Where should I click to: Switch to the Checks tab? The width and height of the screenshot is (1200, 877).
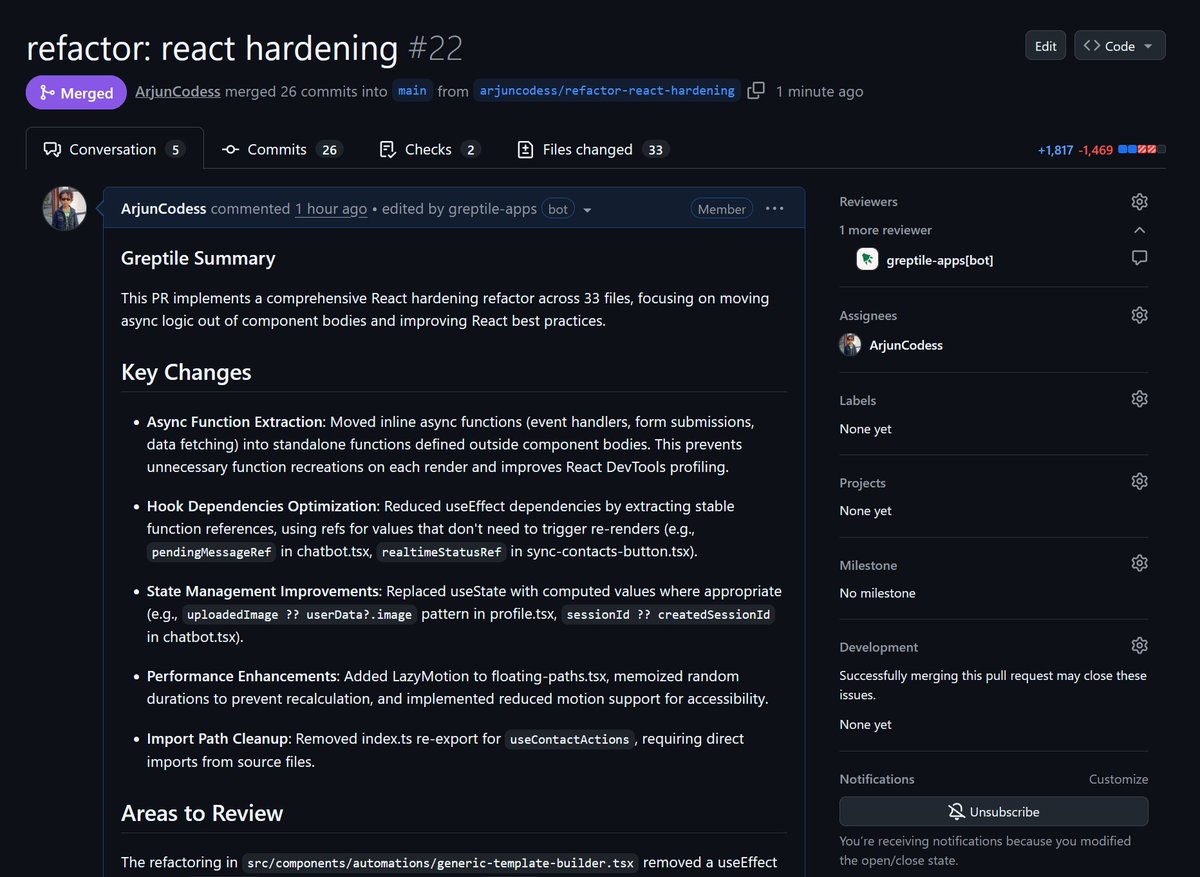(430, 149)
